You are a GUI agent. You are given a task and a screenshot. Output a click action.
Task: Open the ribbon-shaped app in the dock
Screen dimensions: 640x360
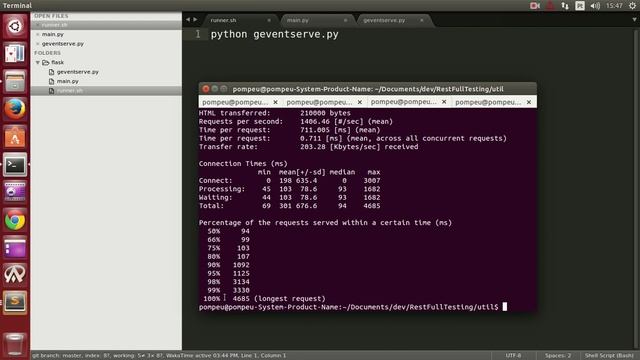[x=15, y=275]
